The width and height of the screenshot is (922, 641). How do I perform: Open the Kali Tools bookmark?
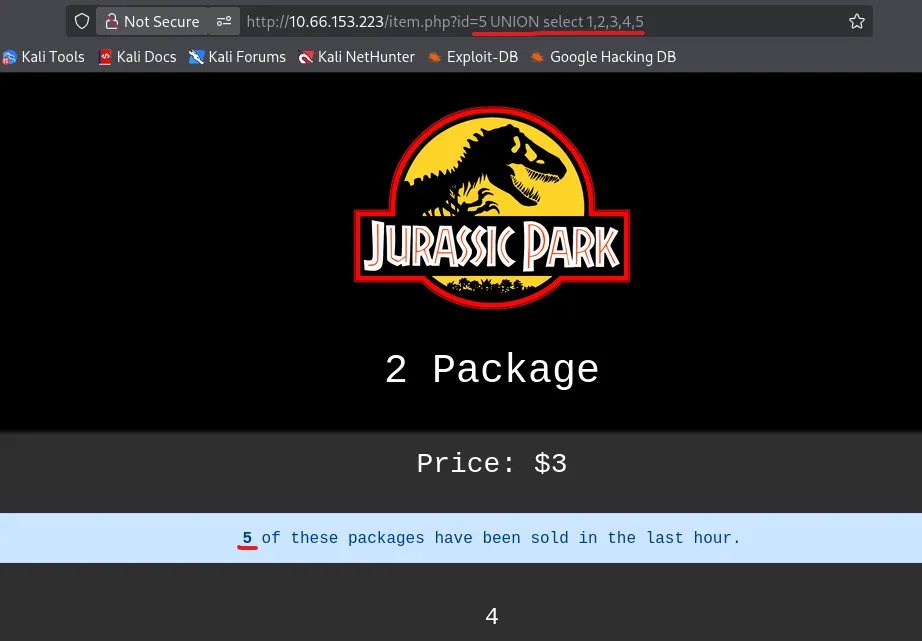point(44,57)
